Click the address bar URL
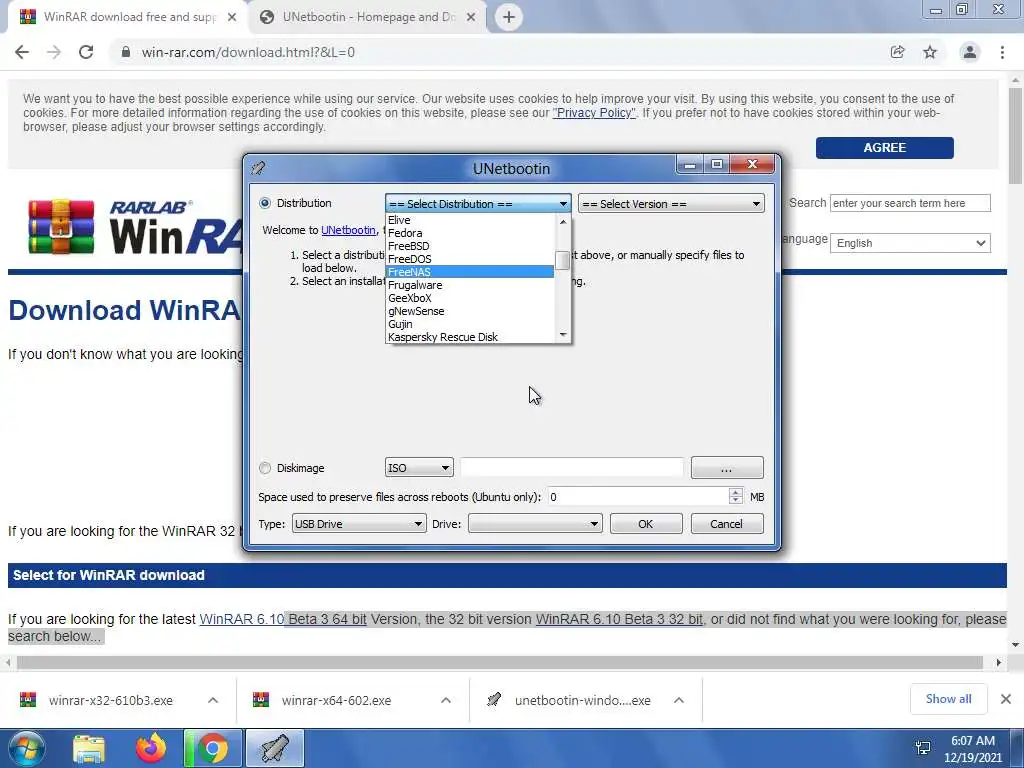1024x768 pixels. point(248,52)
